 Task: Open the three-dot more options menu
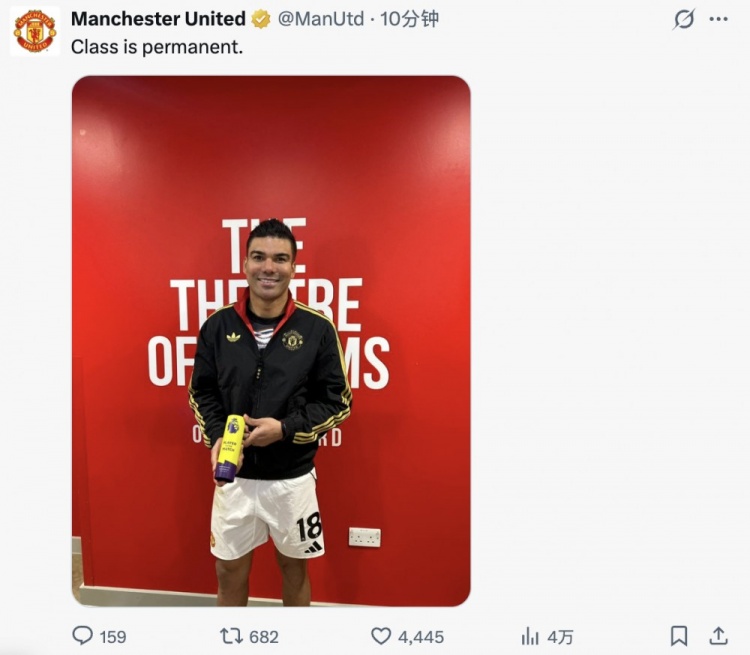click(x=718, y=20)
